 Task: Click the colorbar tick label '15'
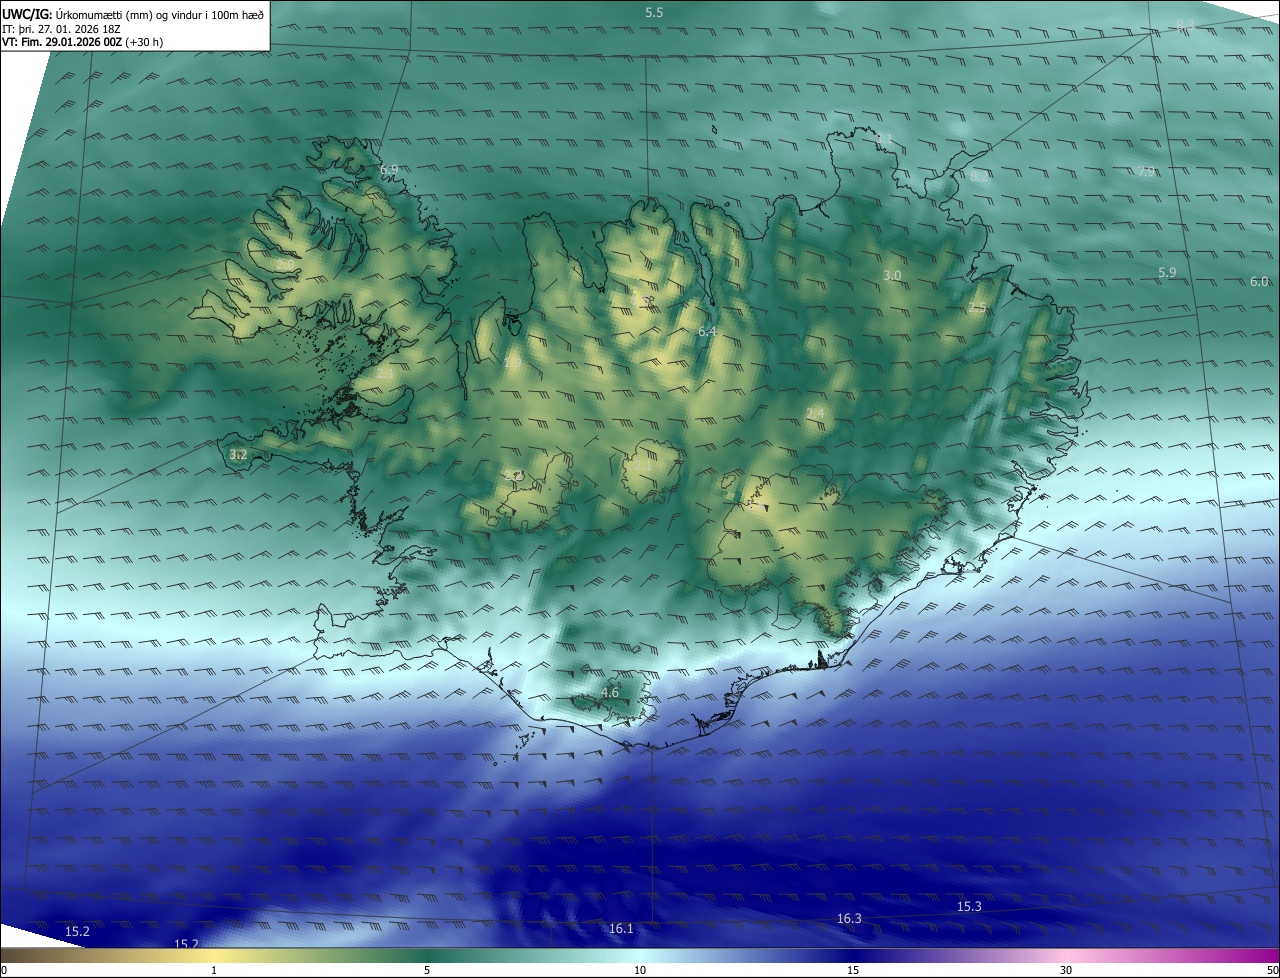[853, 970]
